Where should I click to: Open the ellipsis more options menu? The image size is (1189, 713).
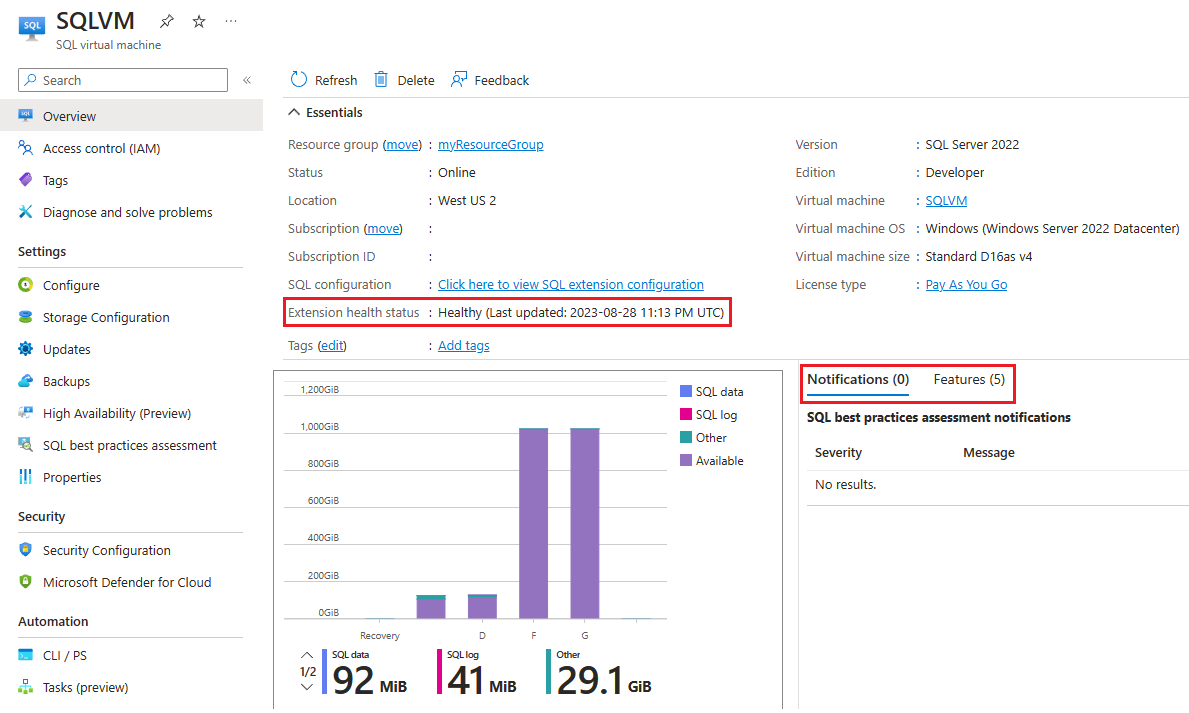[x=231, y=21]
